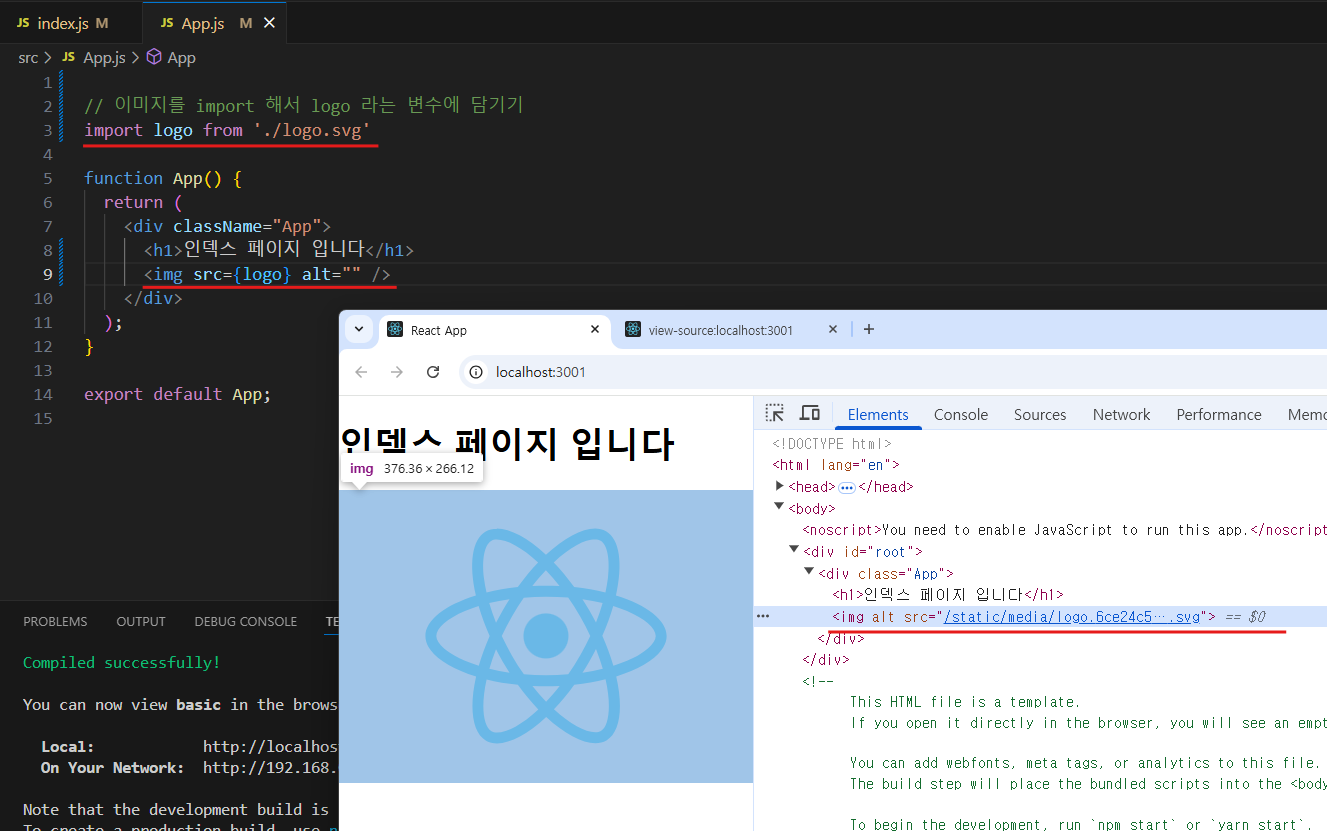
Task: Click the browser forward arrow
Action: click(396, 371)
